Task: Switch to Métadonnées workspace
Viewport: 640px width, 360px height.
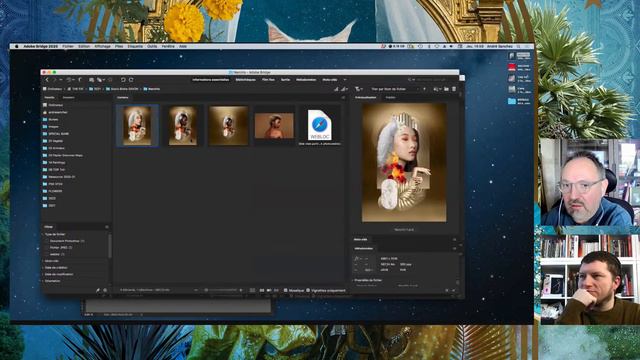Action: pyautogui.click(x=306, y=80)
